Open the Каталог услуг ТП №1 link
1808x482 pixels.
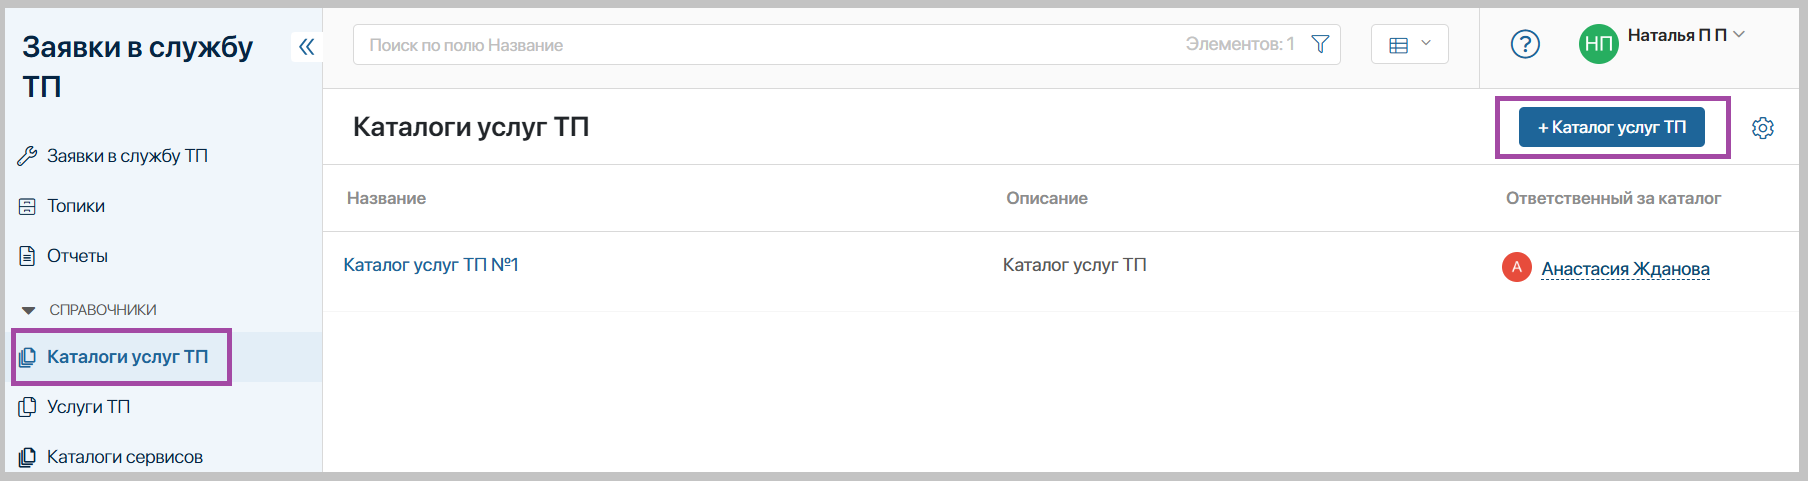(431, 265)
